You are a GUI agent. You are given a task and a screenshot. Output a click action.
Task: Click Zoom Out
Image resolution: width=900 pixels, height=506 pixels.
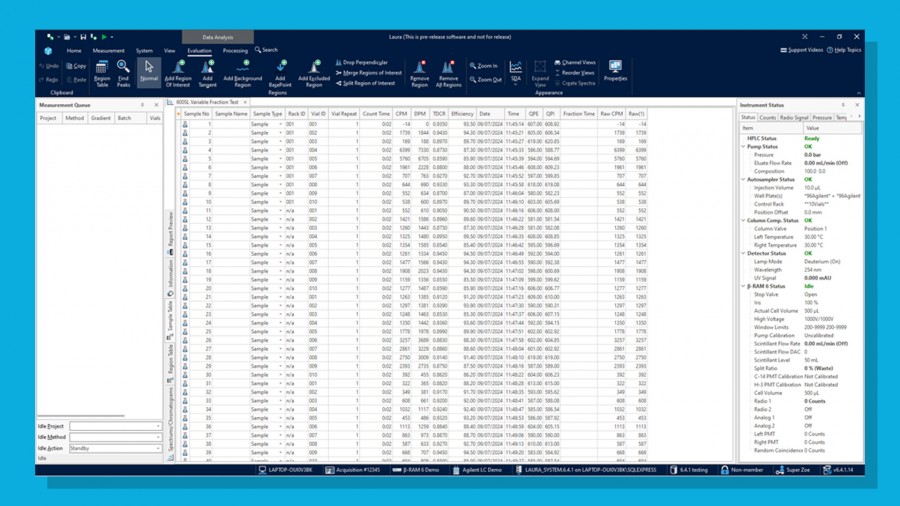point(486,80)
